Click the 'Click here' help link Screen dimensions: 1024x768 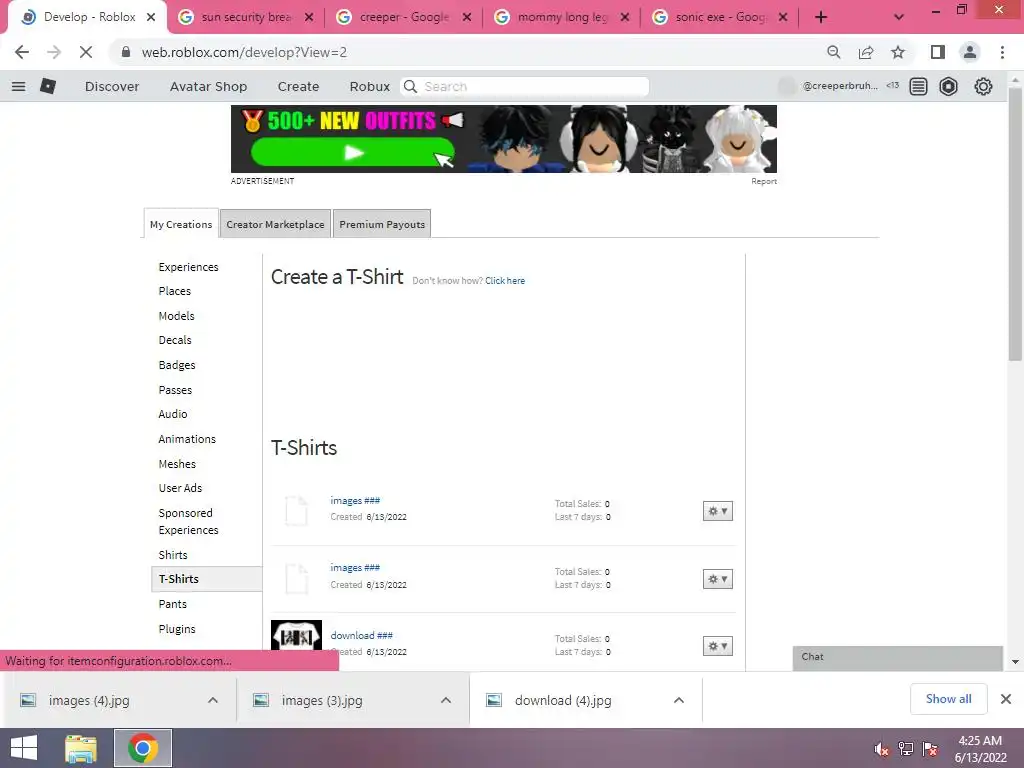coord(505,280)
